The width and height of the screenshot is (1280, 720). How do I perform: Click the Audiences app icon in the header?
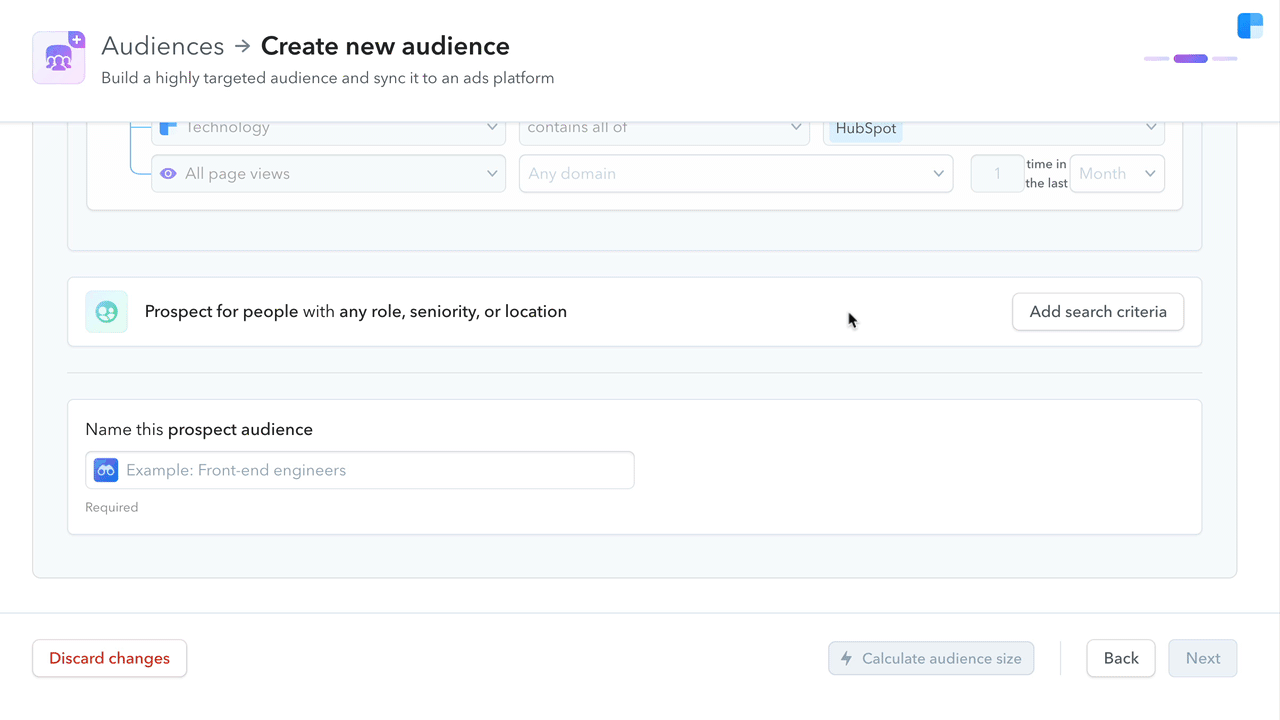(58, 57)
